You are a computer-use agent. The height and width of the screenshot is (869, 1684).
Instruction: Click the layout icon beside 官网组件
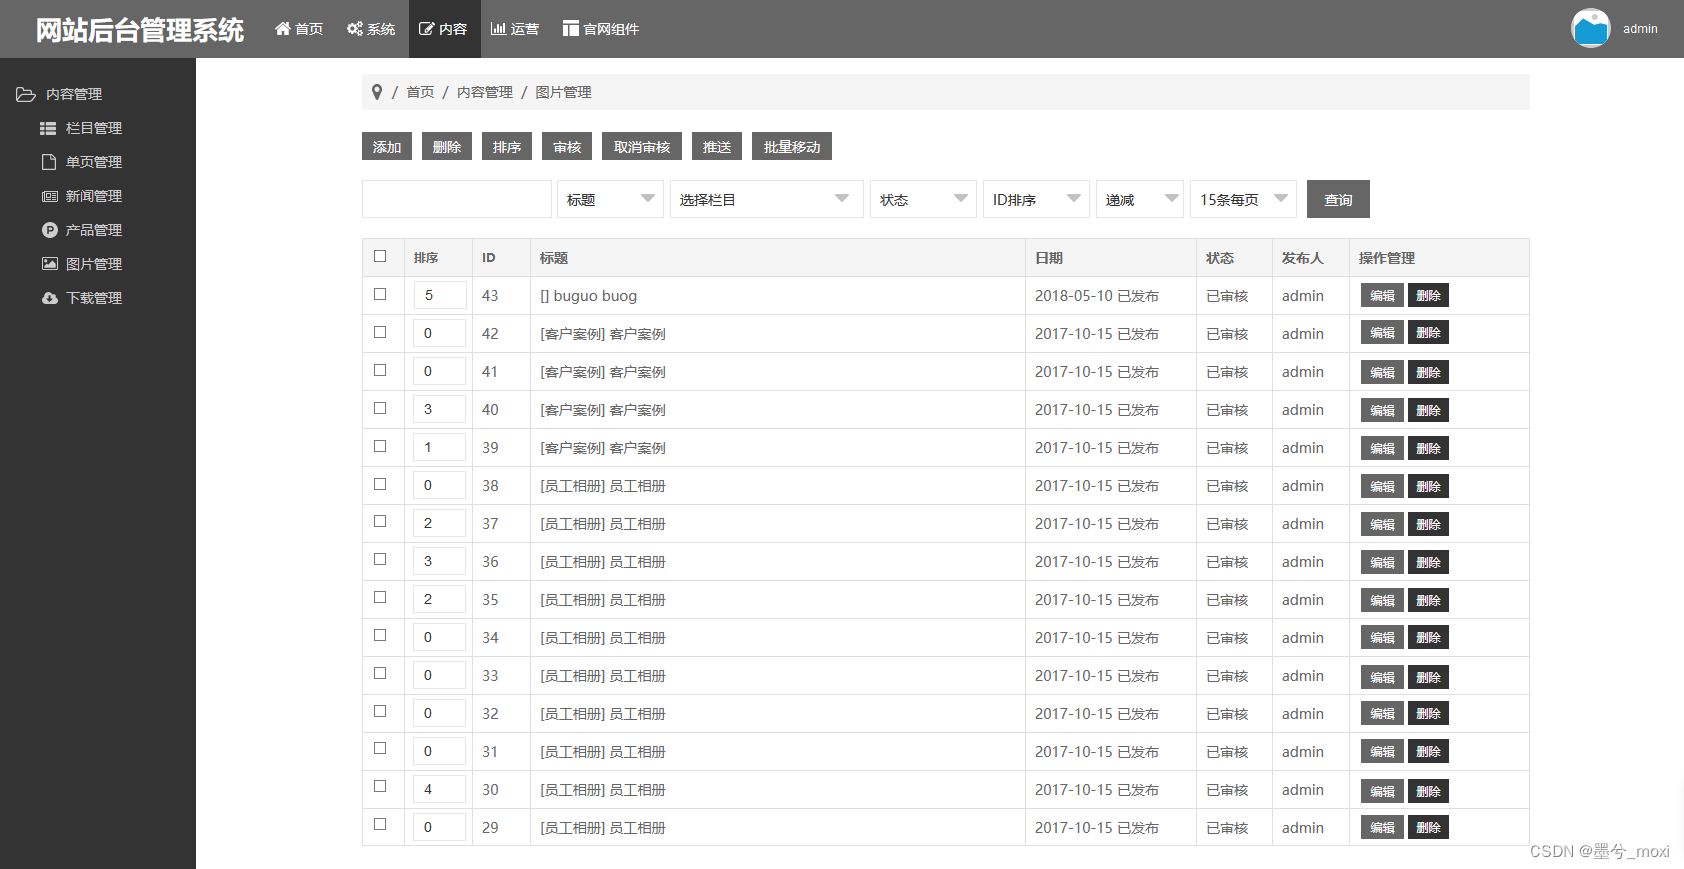click(x=571, y=29)
